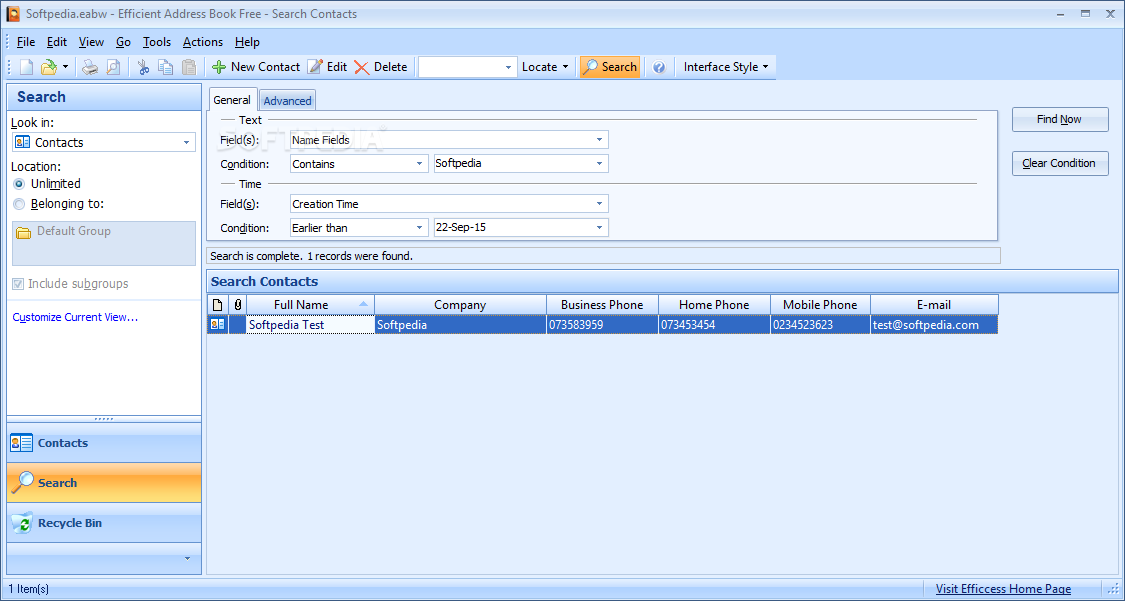Open the Interface Style dropdown
The width and height of the screenshot is (1125, 601).
point(725,67)
